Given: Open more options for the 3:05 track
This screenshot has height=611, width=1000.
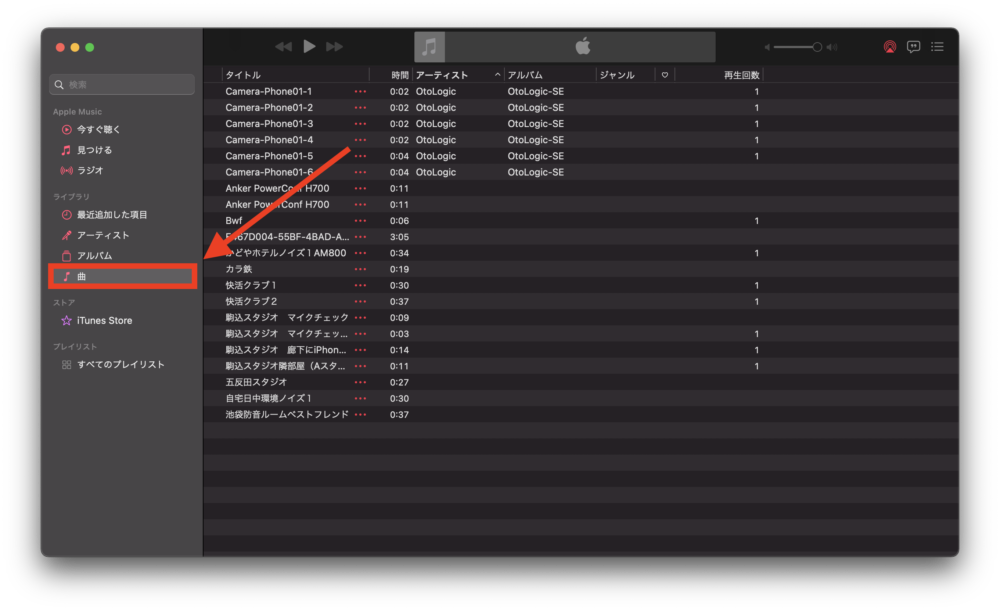Looking at the screenshot, I should 360,237.
